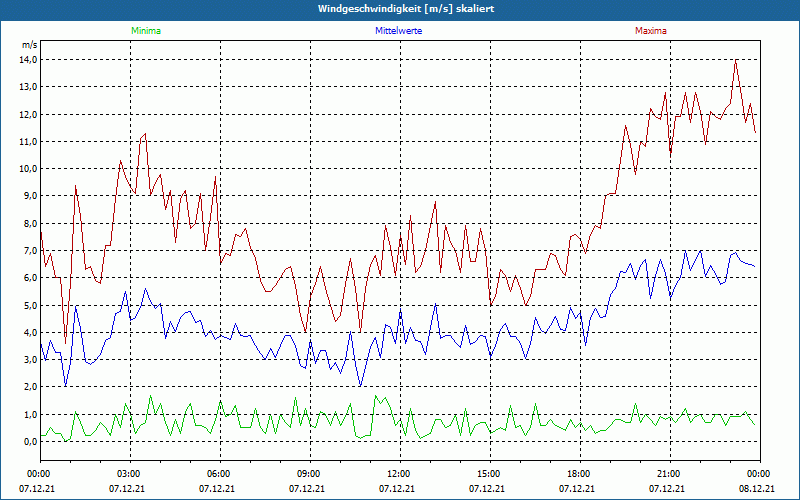Click the 10,0 y-axis value

click(x=29, y=169)
